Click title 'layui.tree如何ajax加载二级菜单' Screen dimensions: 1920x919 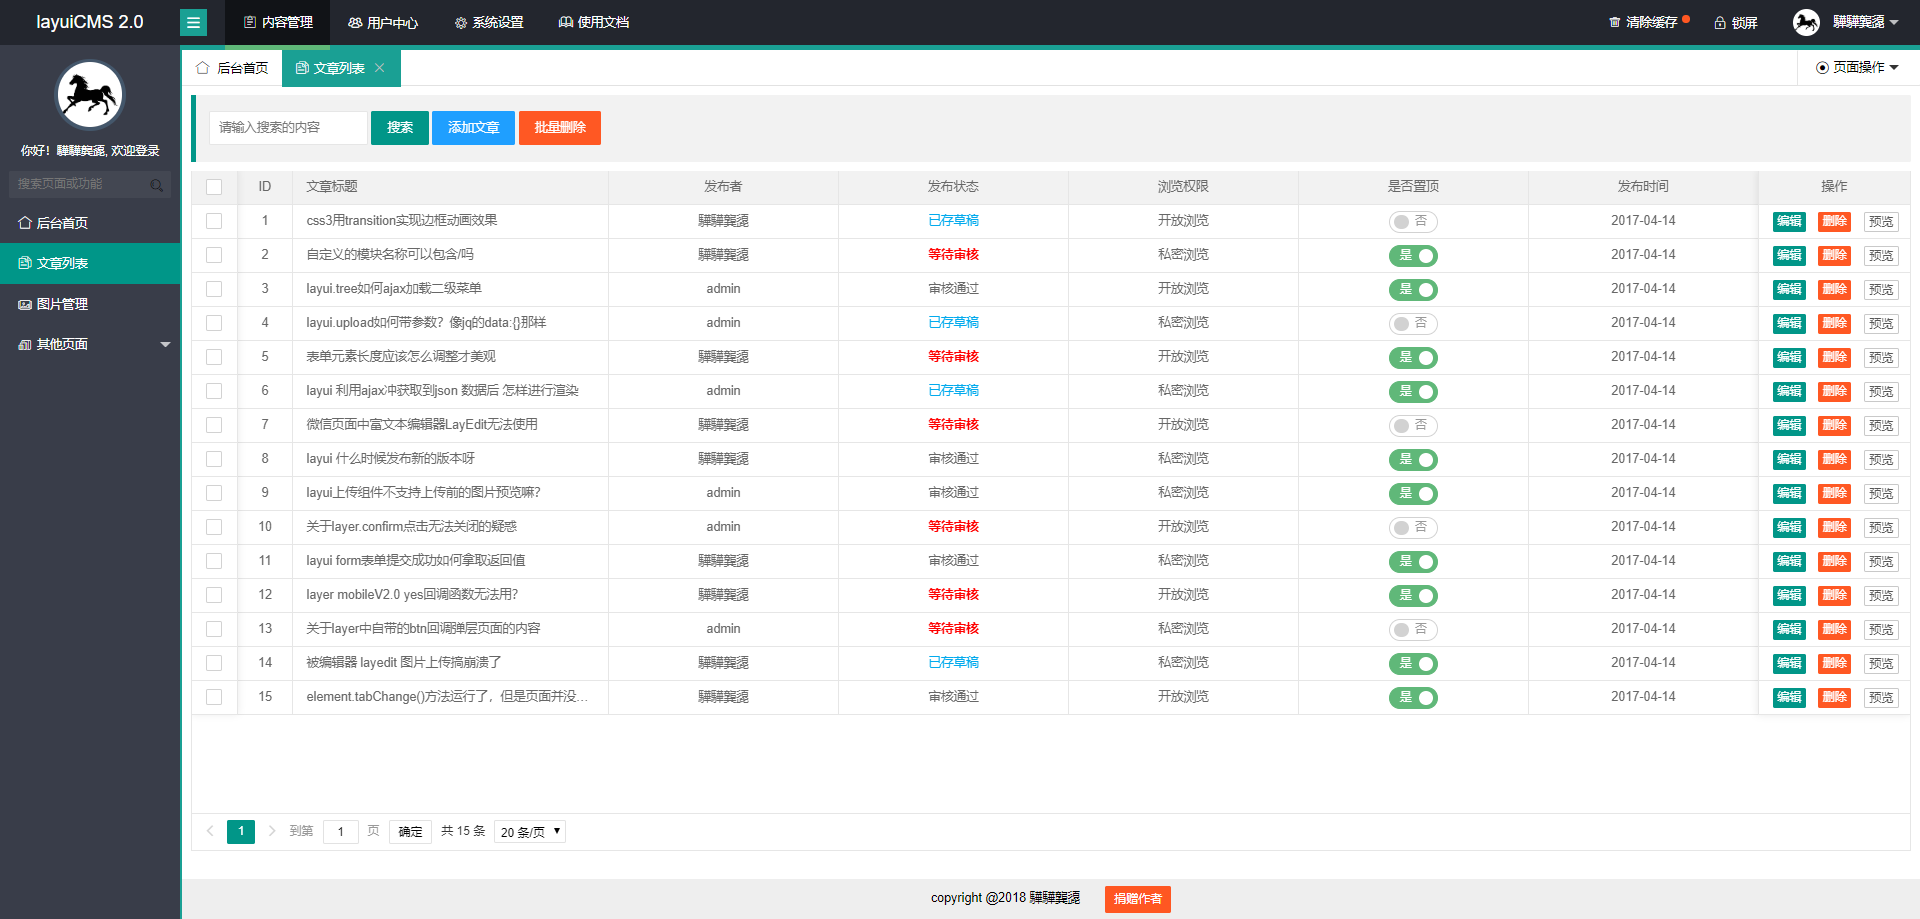[394, 289]
